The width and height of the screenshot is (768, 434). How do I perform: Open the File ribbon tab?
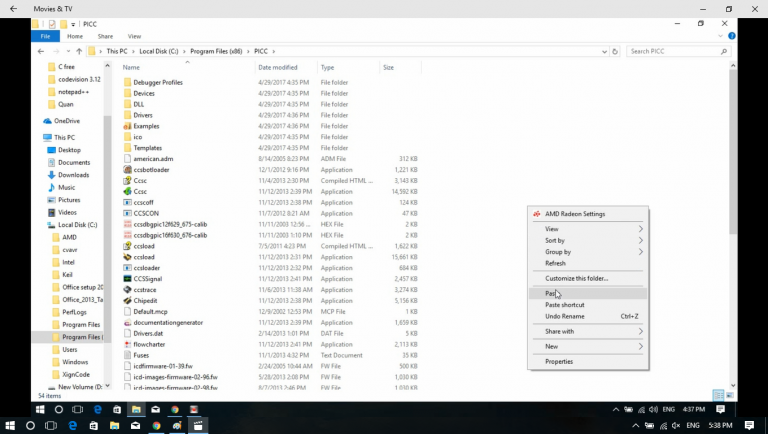pyautogui.click(x=45, y=36)
